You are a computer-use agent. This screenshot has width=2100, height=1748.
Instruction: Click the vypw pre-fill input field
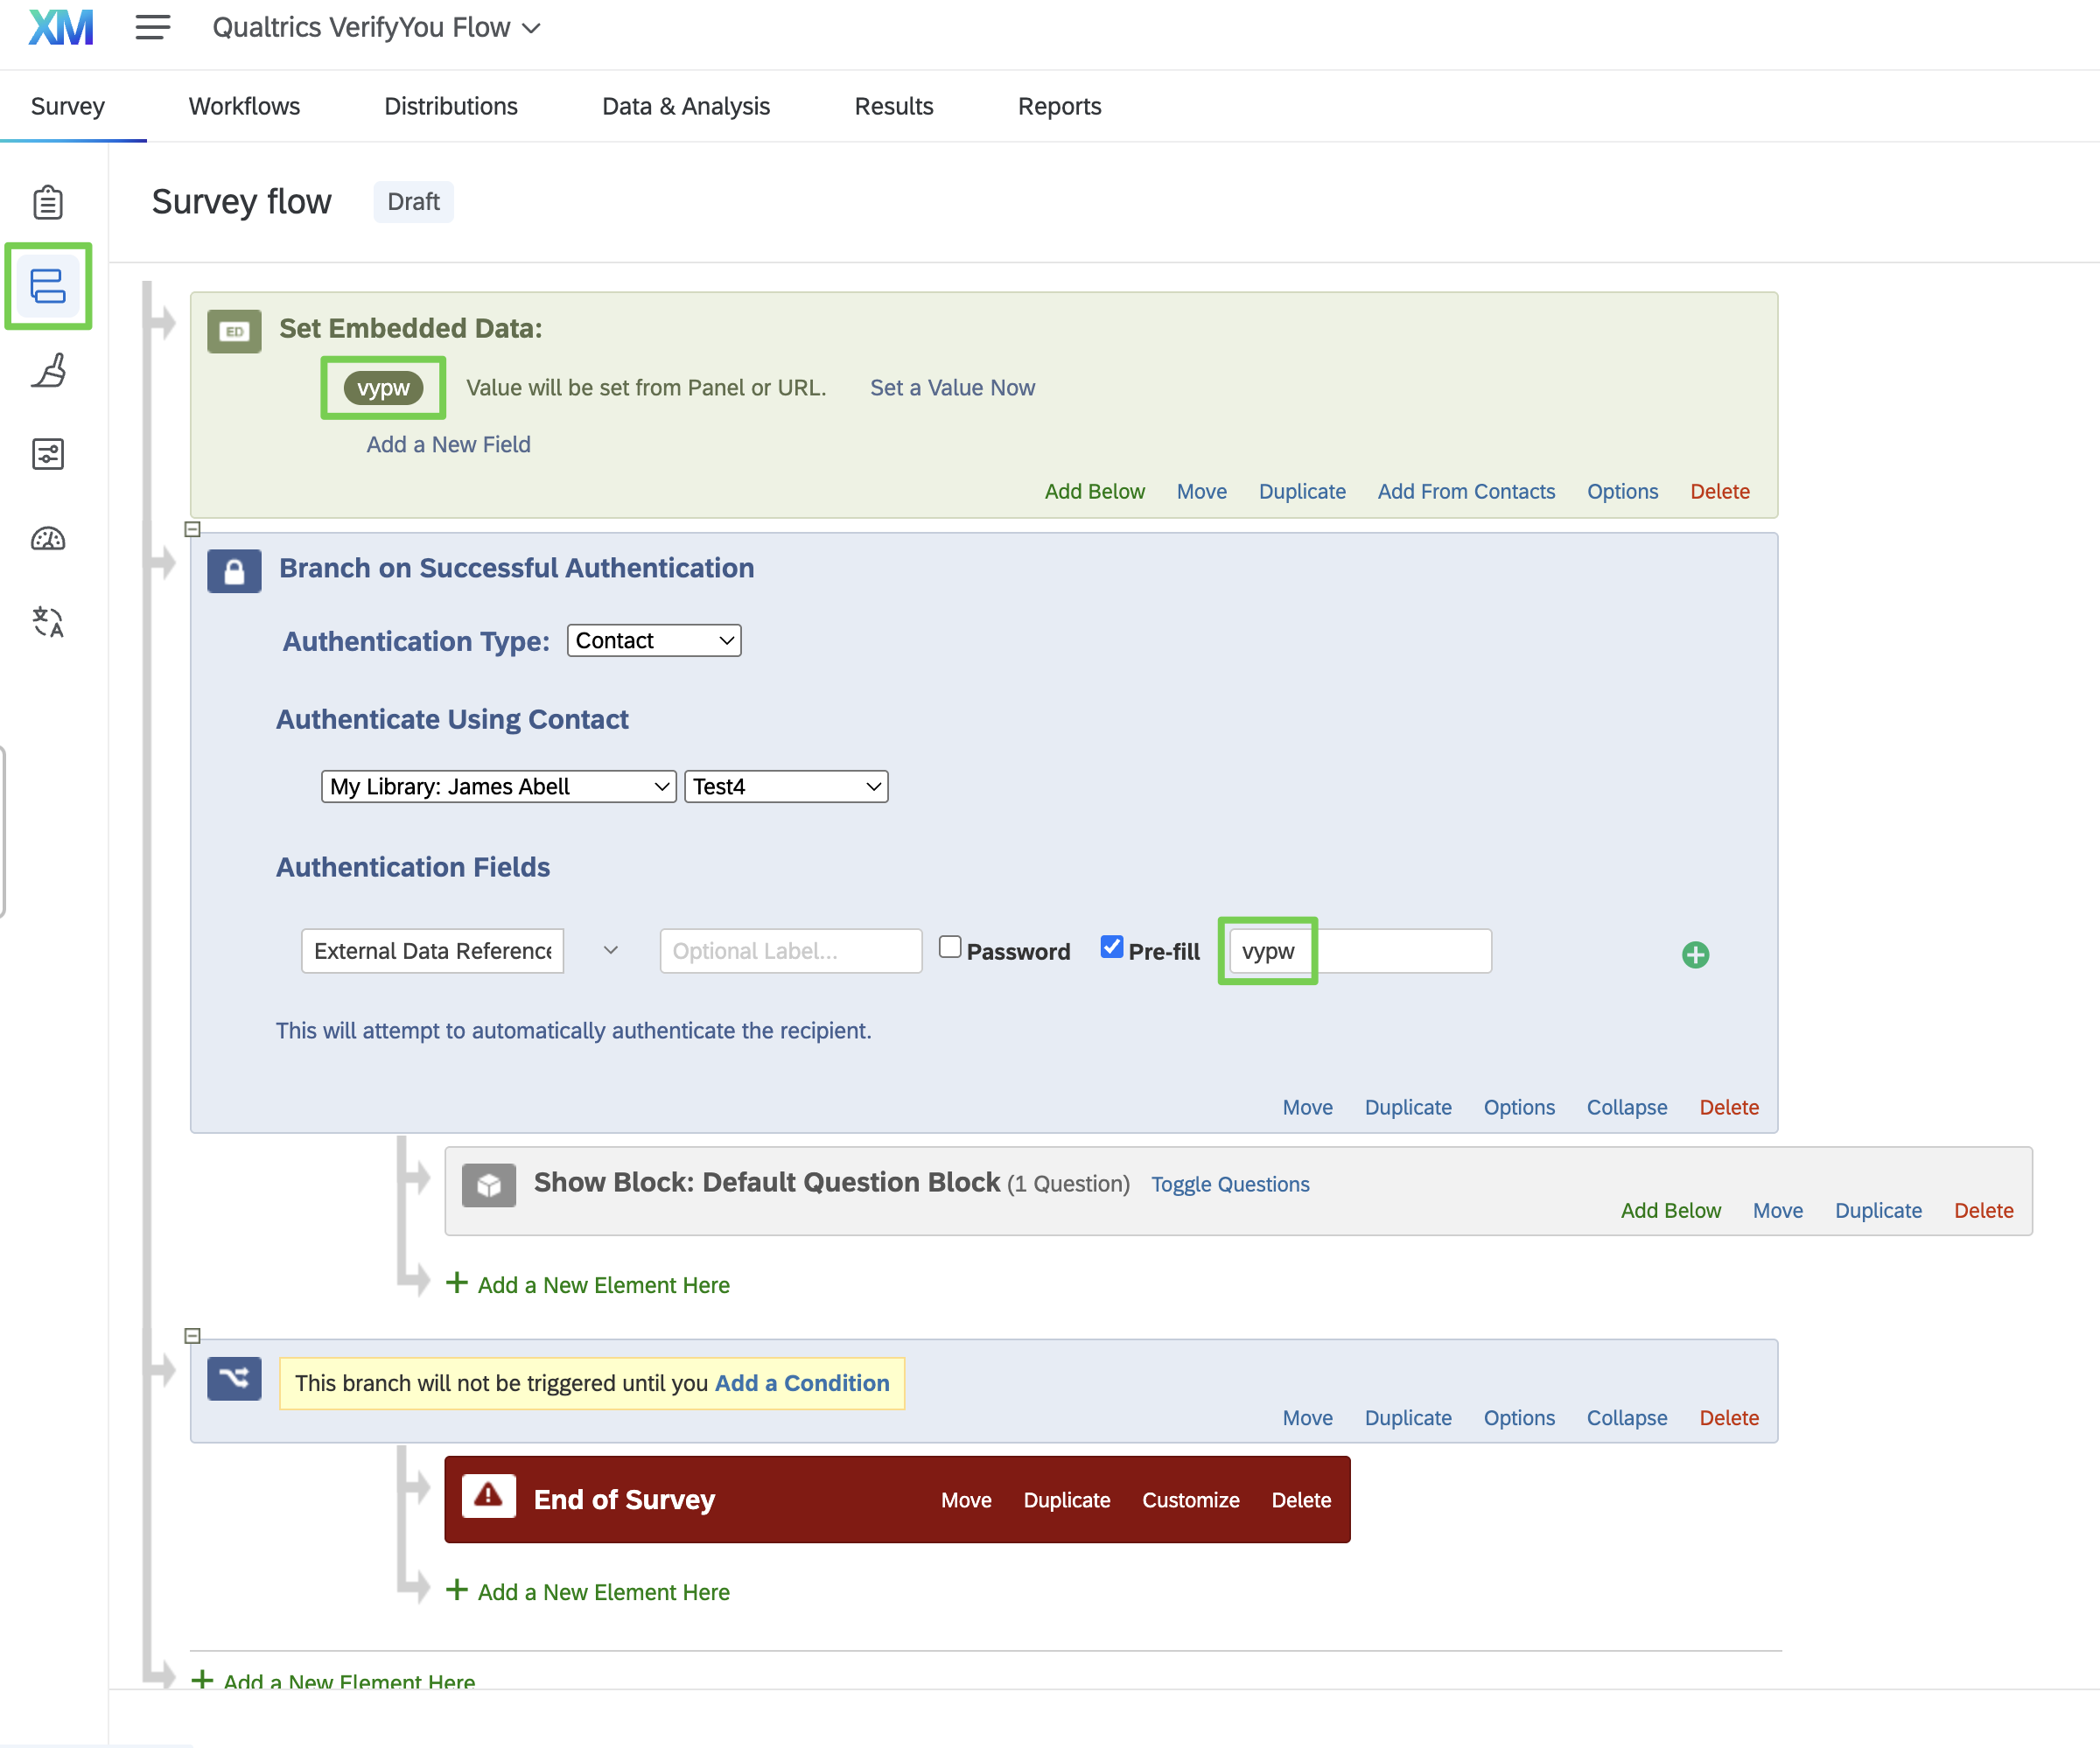point(1360,950)
